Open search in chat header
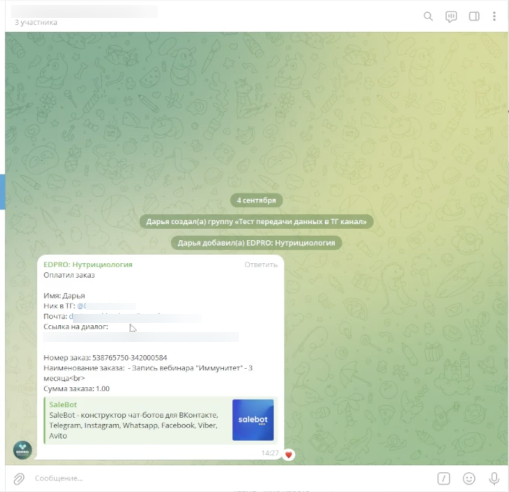 coord(428,16)
